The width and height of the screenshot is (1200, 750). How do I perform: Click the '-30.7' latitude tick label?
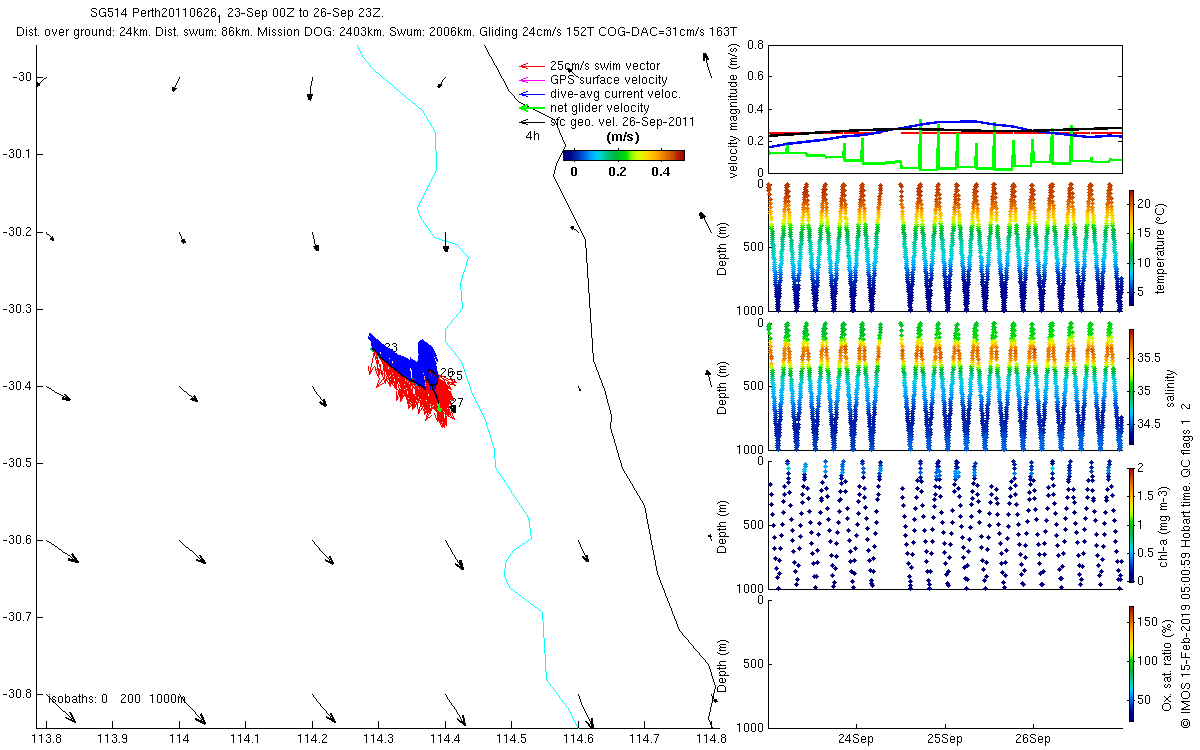18,617
